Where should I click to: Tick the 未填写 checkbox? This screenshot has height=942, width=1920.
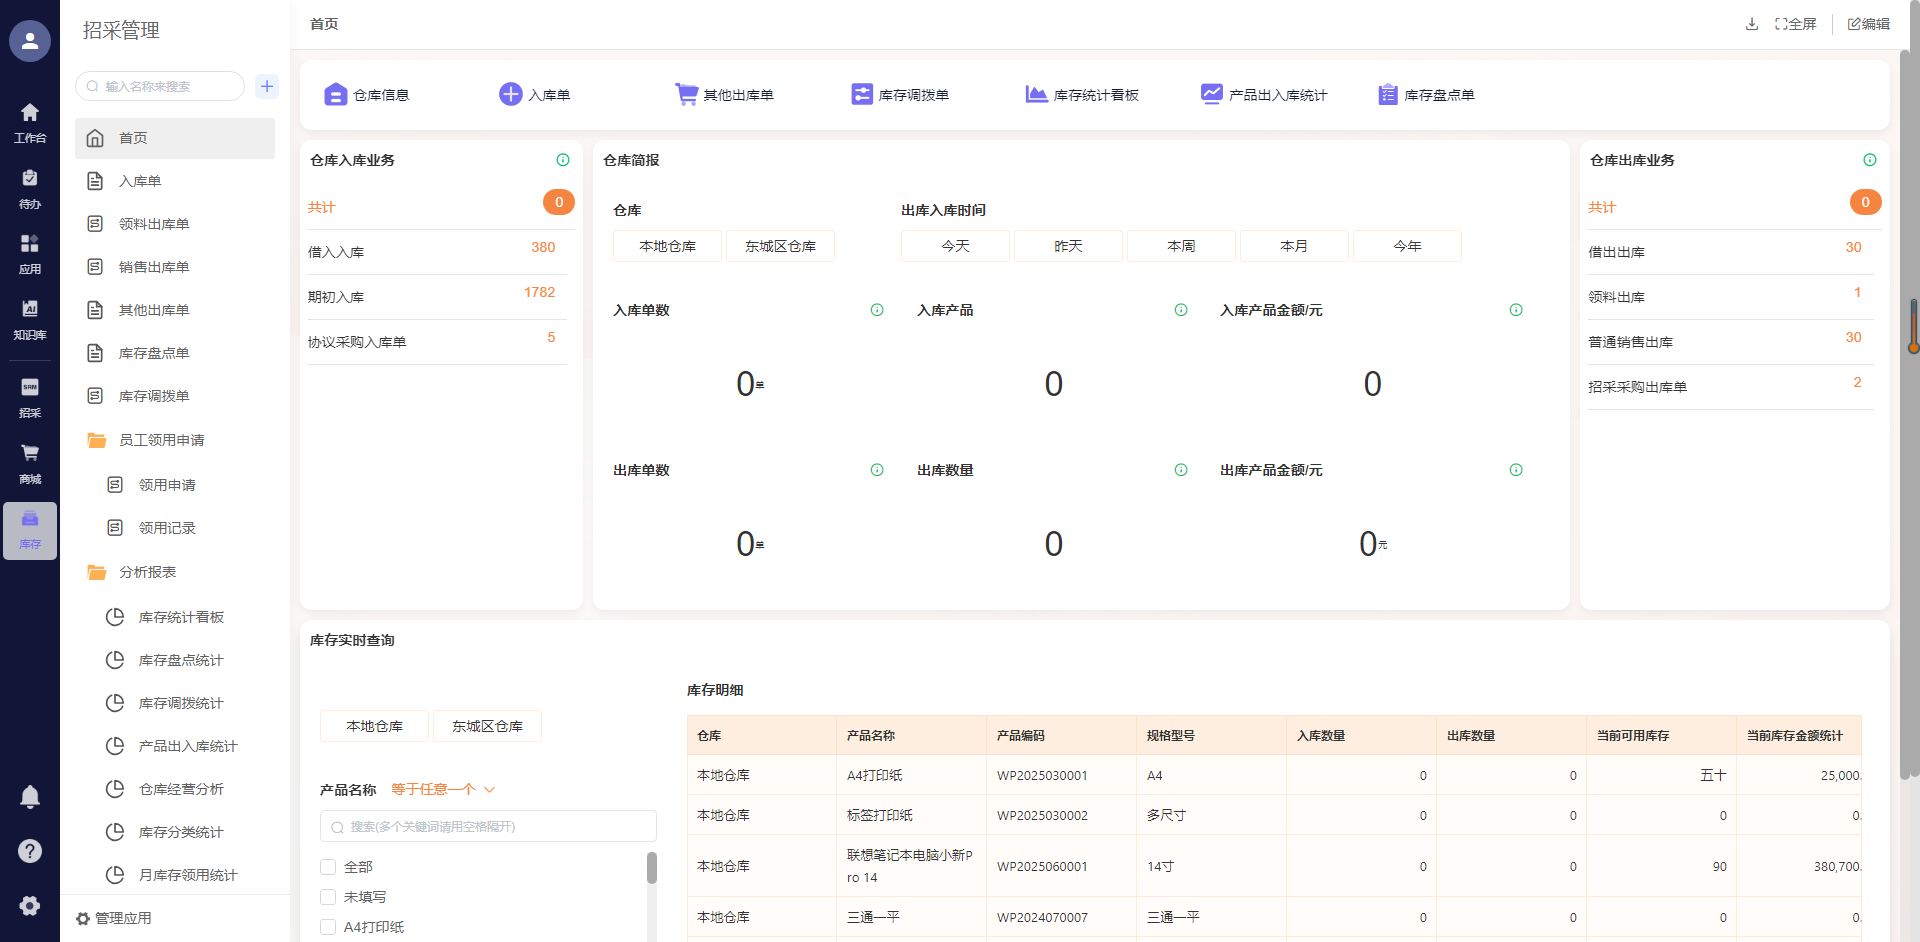pos(328,897)
